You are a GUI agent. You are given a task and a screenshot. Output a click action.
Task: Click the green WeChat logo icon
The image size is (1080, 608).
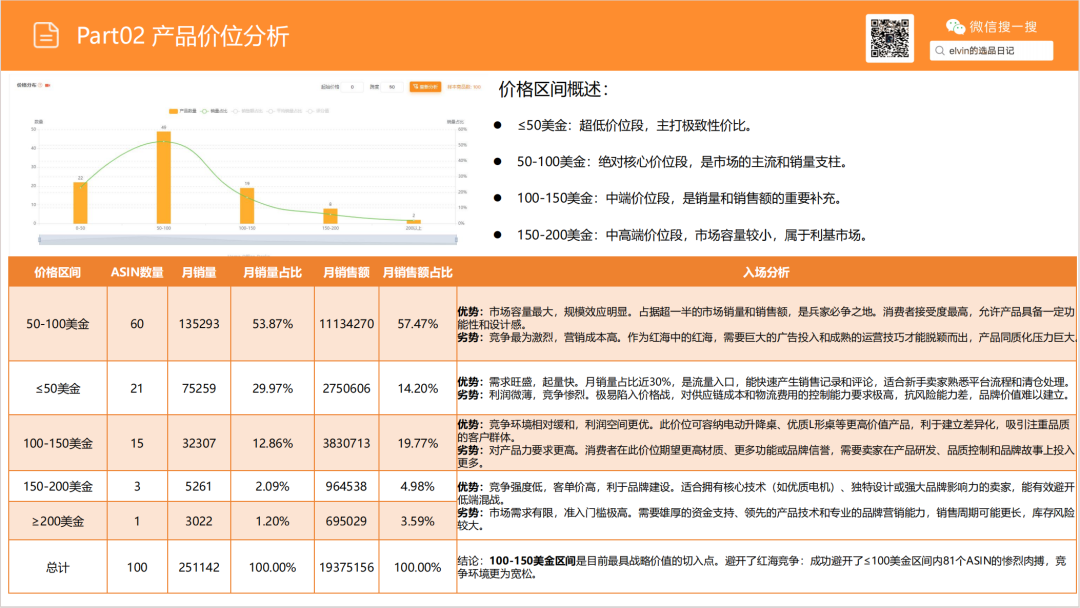click(x=956, y=27)
